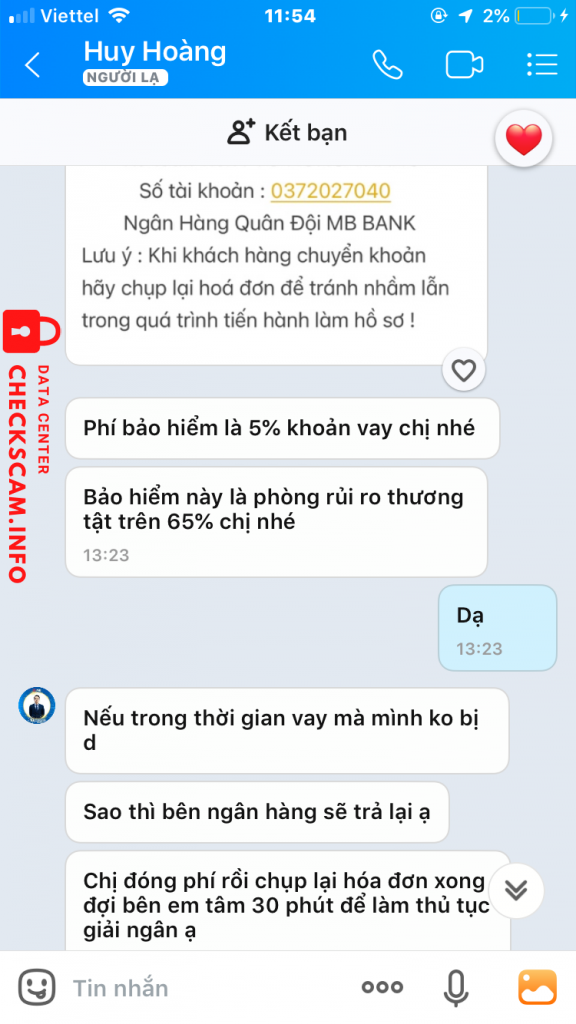Viewport: 576px width, 1024px height.
Task: Open the Huy Hoàng contact name header
Action: 155,52
